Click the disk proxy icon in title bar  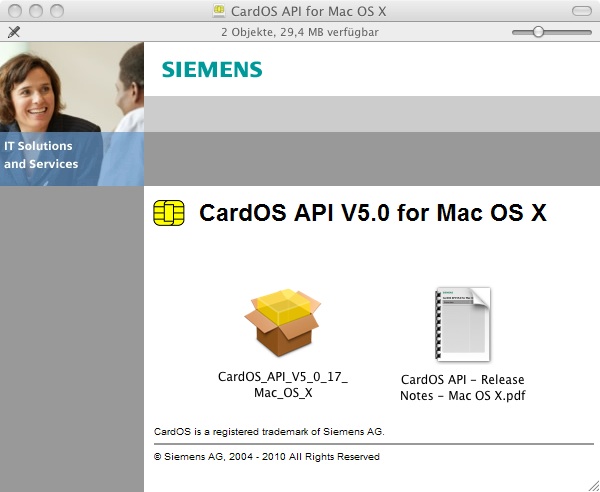coord(219,11)
